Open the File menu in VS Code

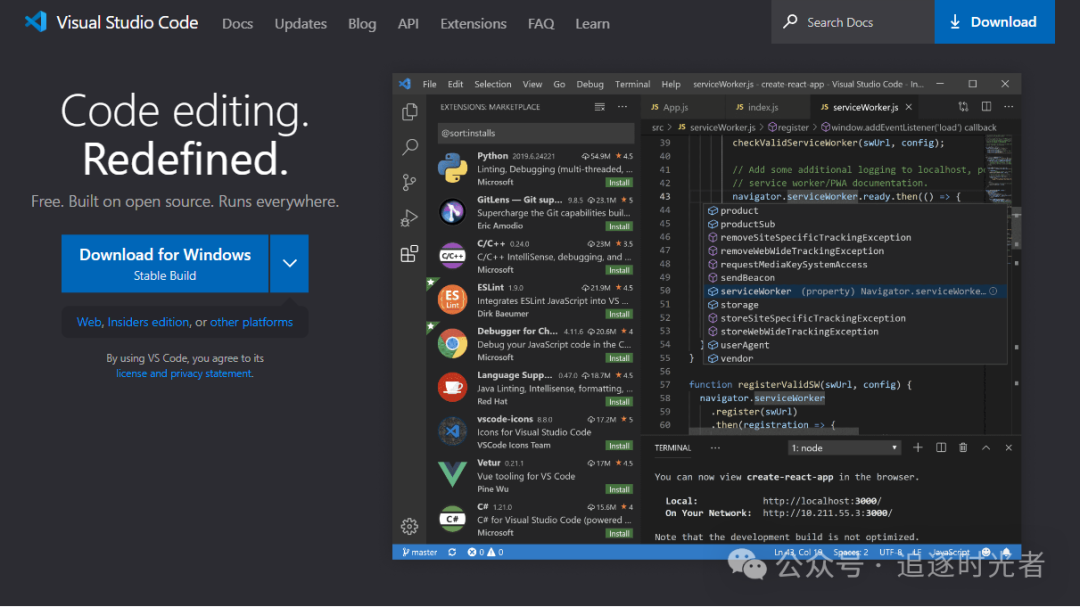[x=429, y=84]
